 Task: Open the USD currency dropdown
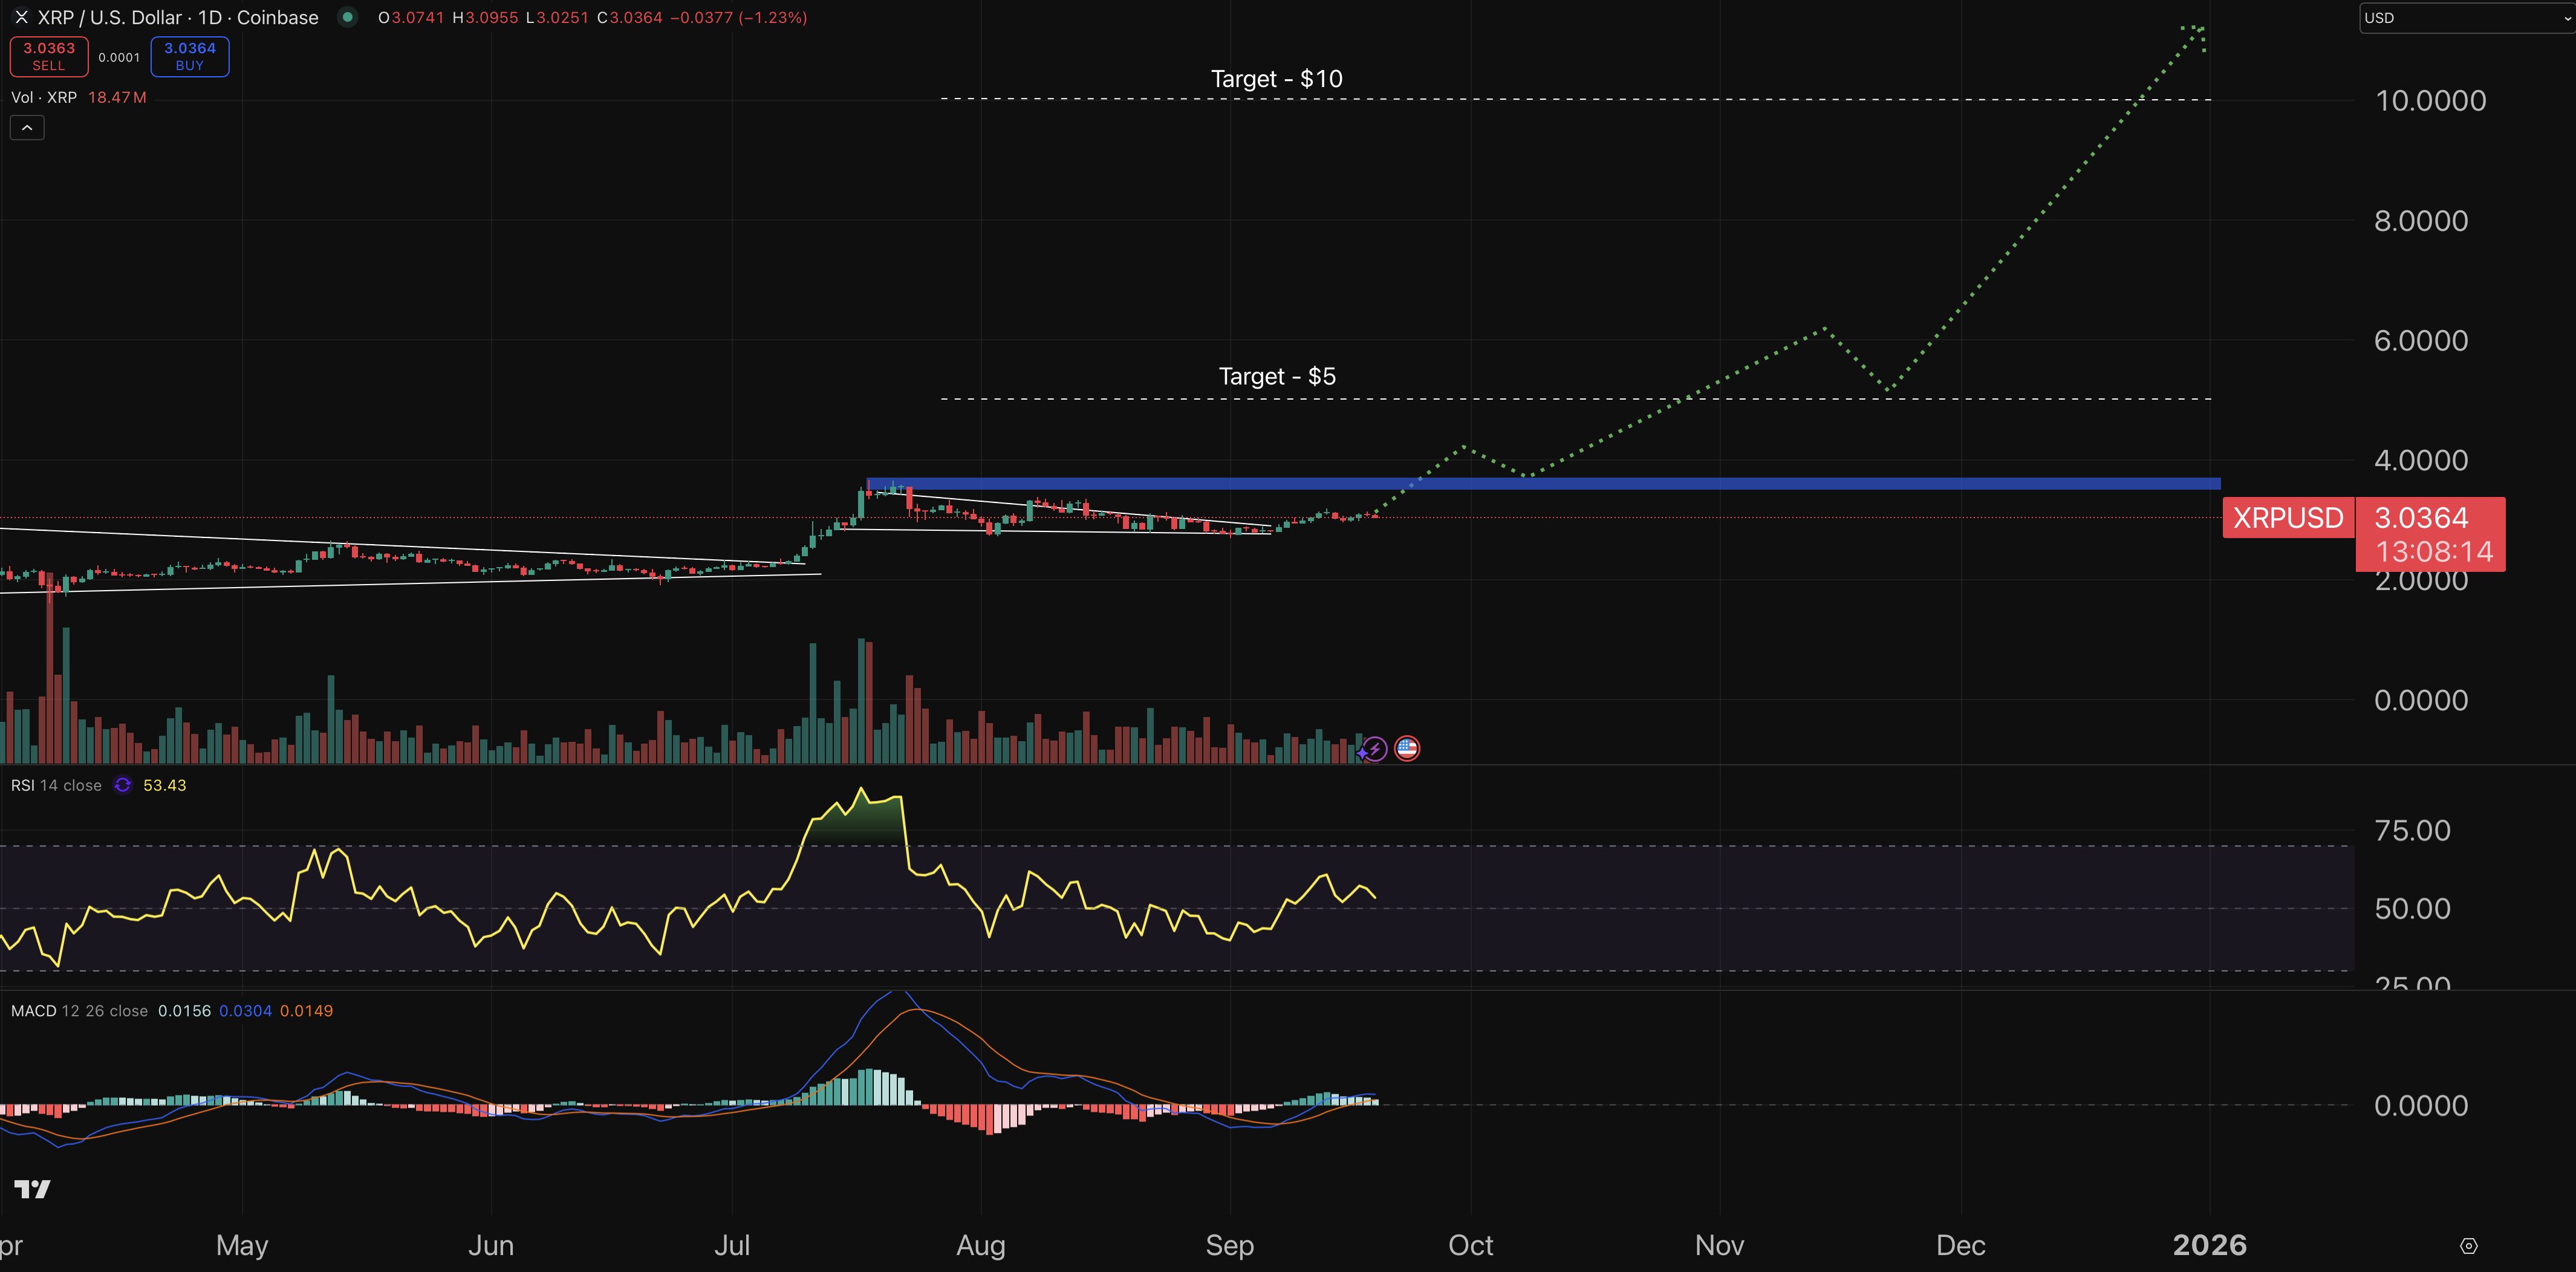point(2466,18)
